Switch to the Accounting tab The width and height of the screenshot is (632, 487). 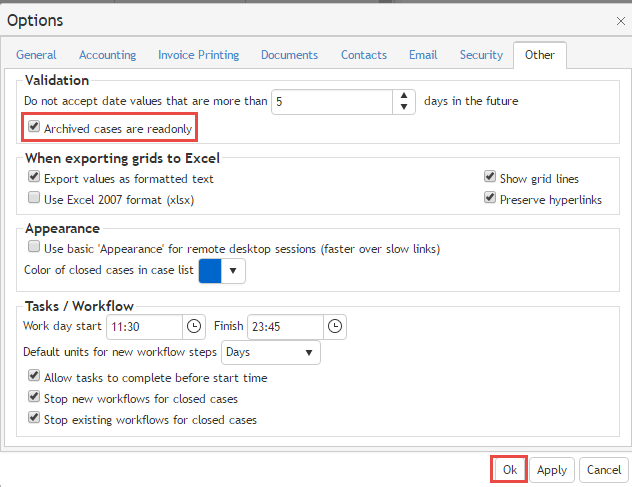coord(107,55)
